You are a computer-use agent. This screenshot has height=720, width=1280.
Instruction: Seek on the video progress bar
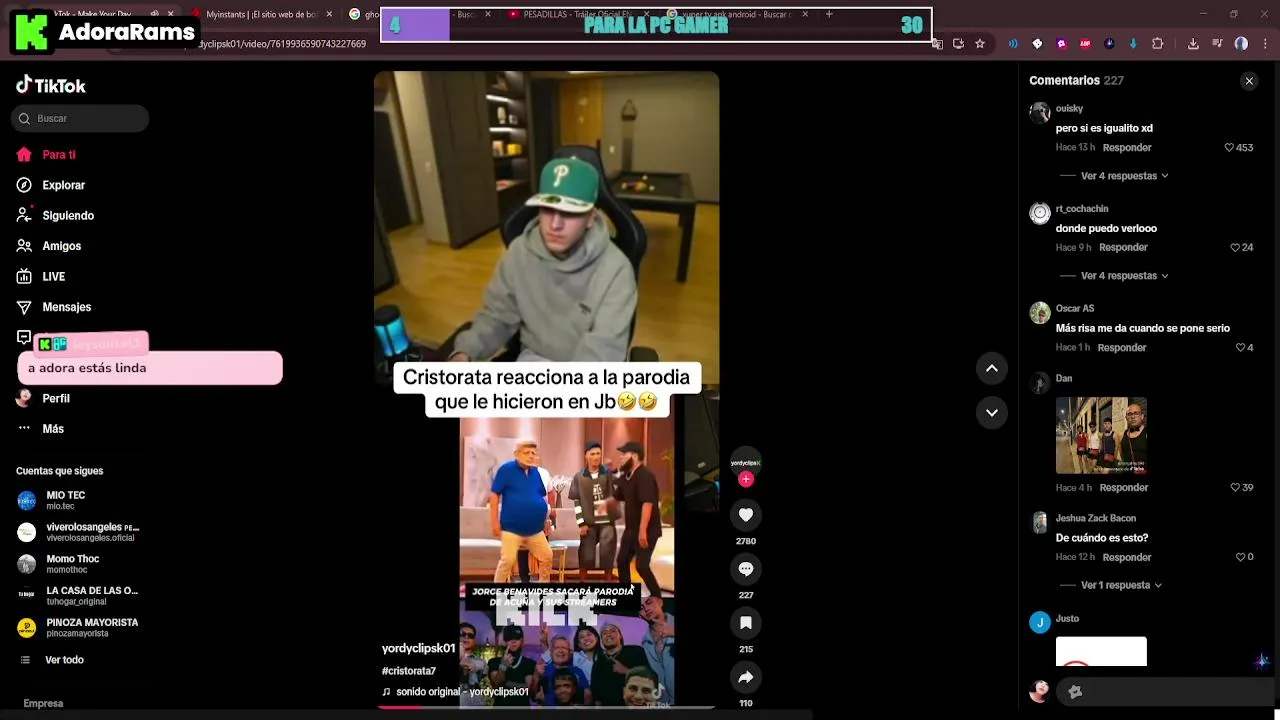tap(546, 707)
